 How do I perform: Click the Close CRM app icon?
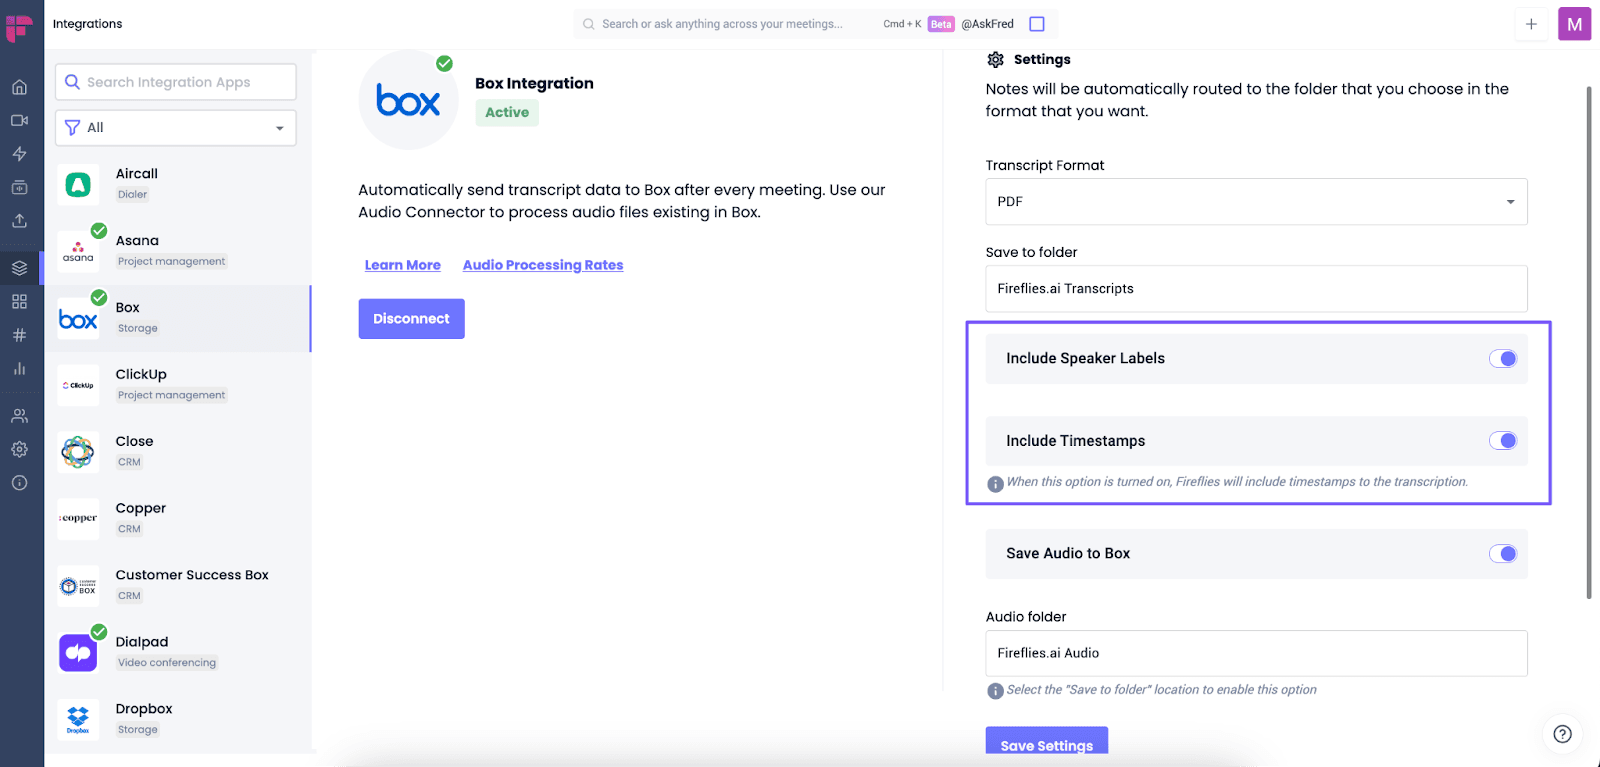[x=78, y=452]
